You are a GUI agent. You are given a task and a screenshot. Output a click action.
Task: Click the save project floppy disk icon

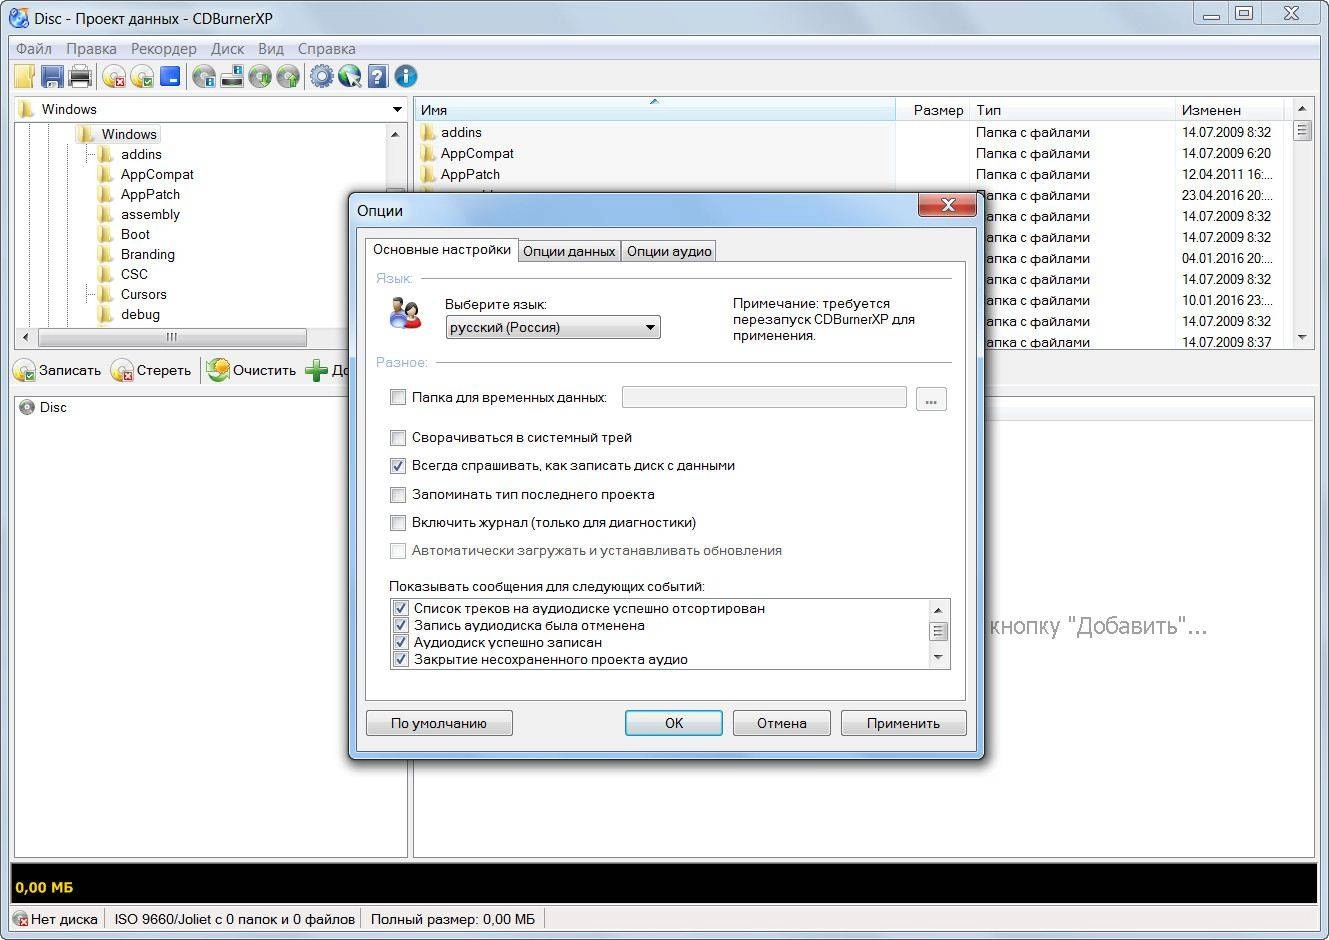tap(52, 76)
